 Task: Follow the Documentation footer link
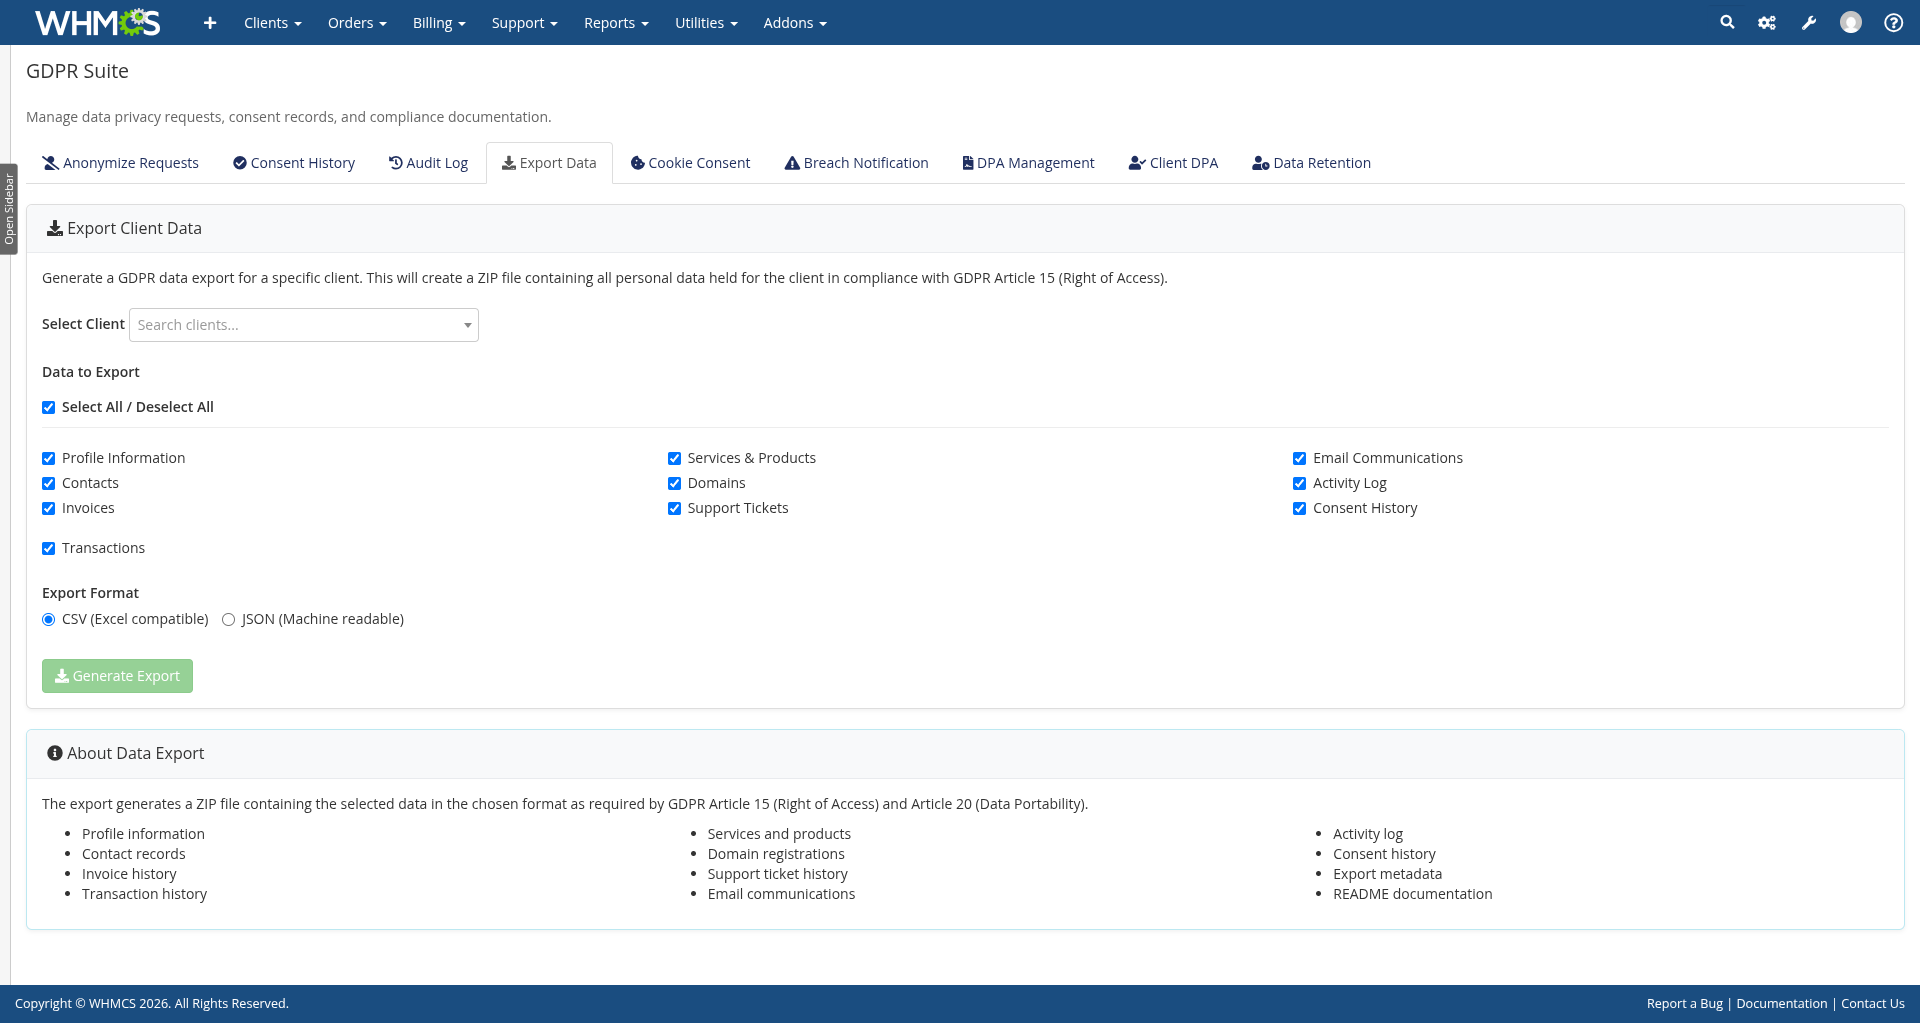[x=1781, y=1003]
